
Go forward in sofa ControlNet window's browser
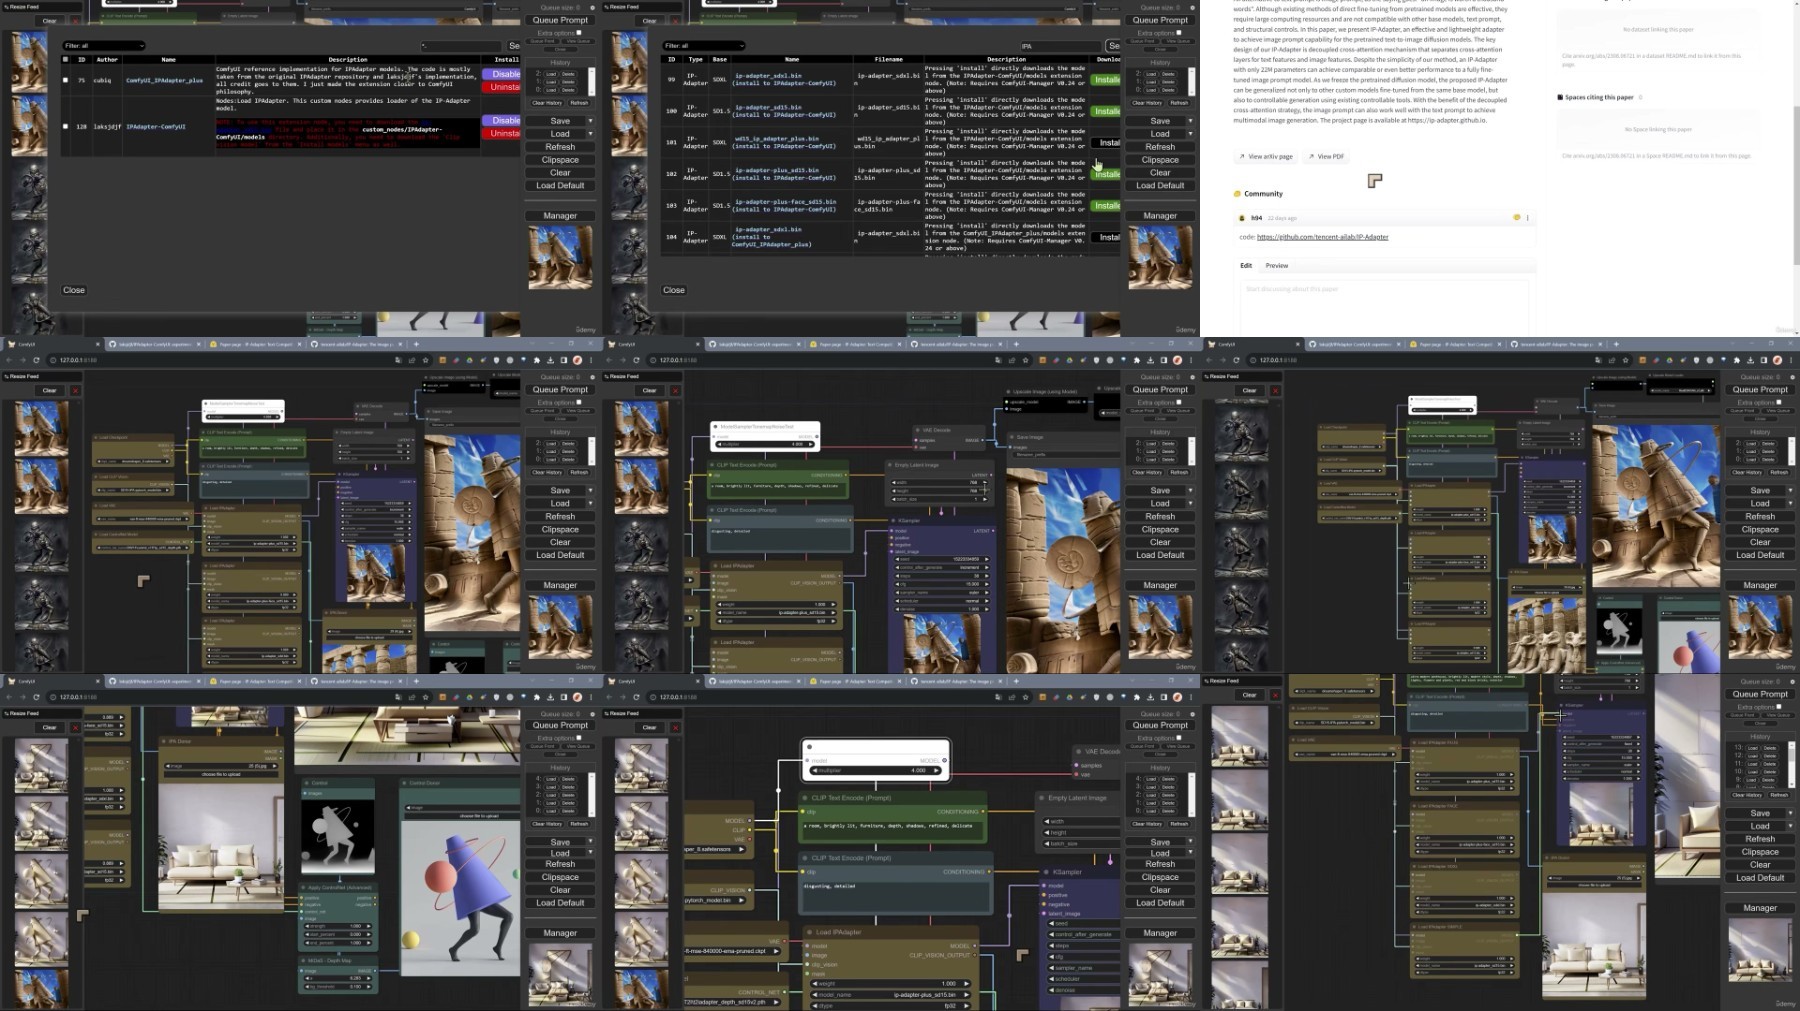click(23, 697)
